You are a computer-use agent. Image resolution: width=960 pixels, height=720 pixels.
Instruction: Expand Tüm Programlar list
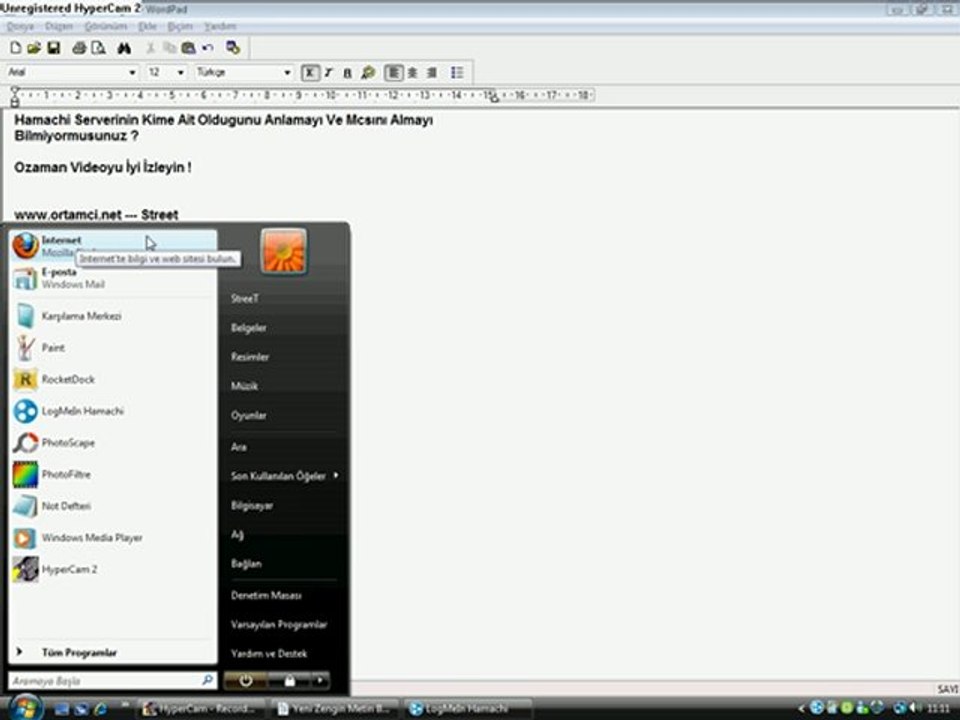tap(114, 653)
